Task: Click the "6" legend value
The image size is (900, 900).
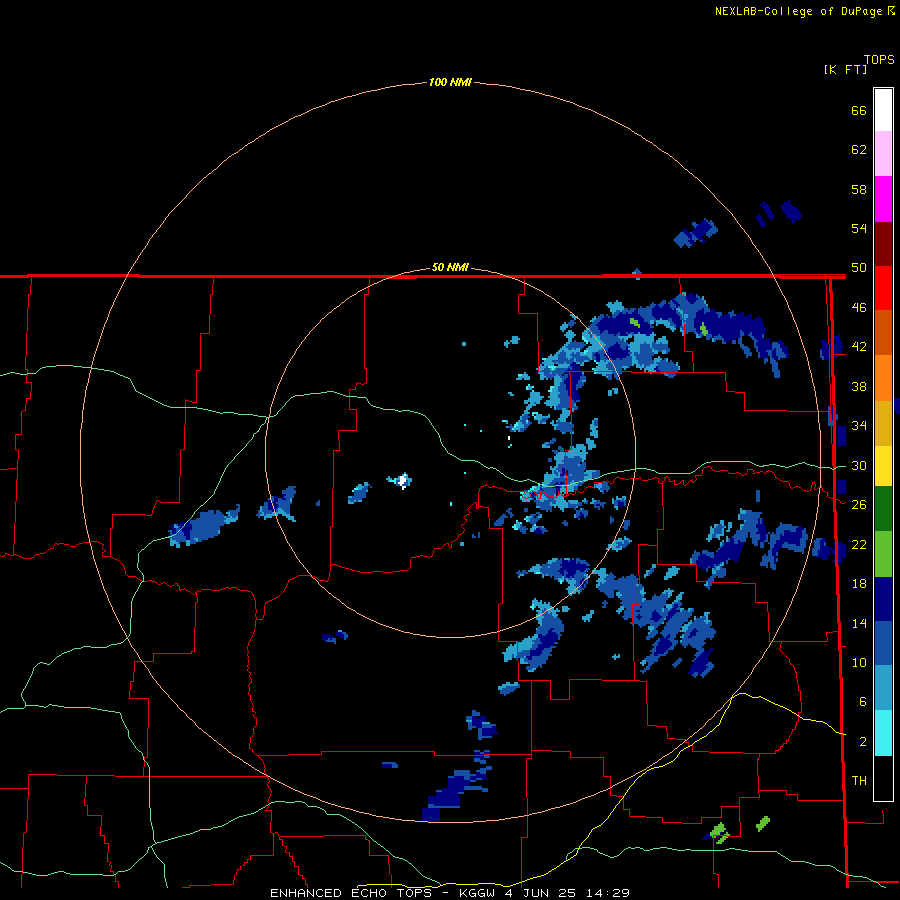Action: [862, 702]
